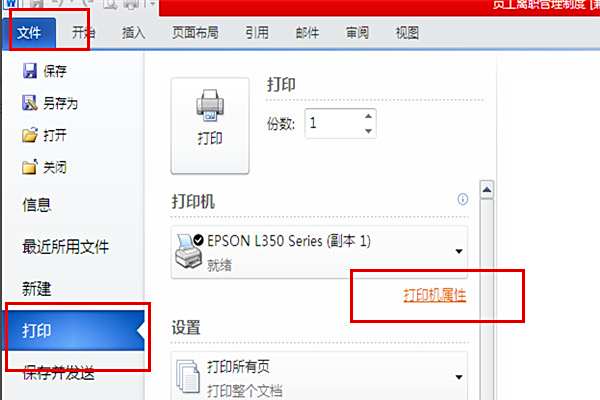Open the 打印机属性 printer properties link
This screenshot has width=600, height=400.
click(435, 295)
